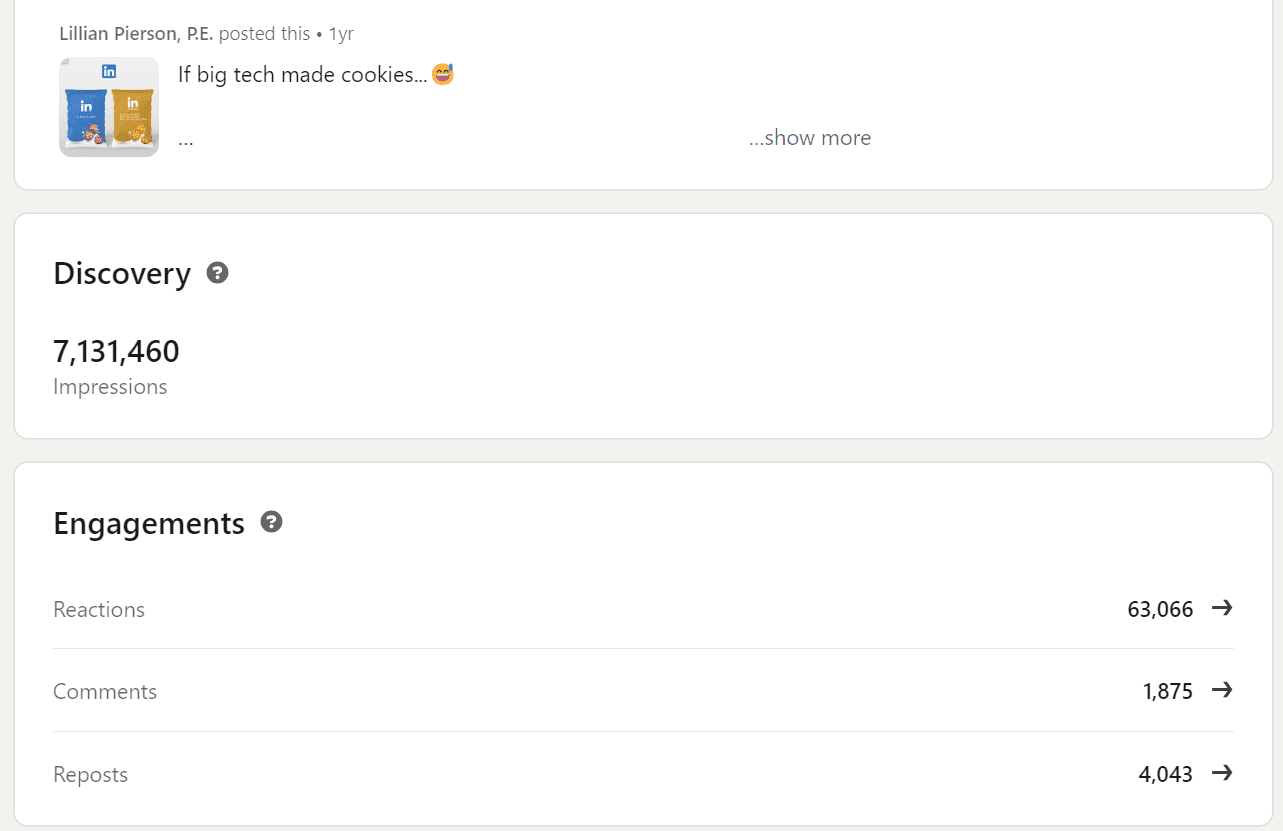Click the grinning emoji in post text
The height and width of the screenshot is (831, 1283).
pyautogui.click(x=442, y=73)
